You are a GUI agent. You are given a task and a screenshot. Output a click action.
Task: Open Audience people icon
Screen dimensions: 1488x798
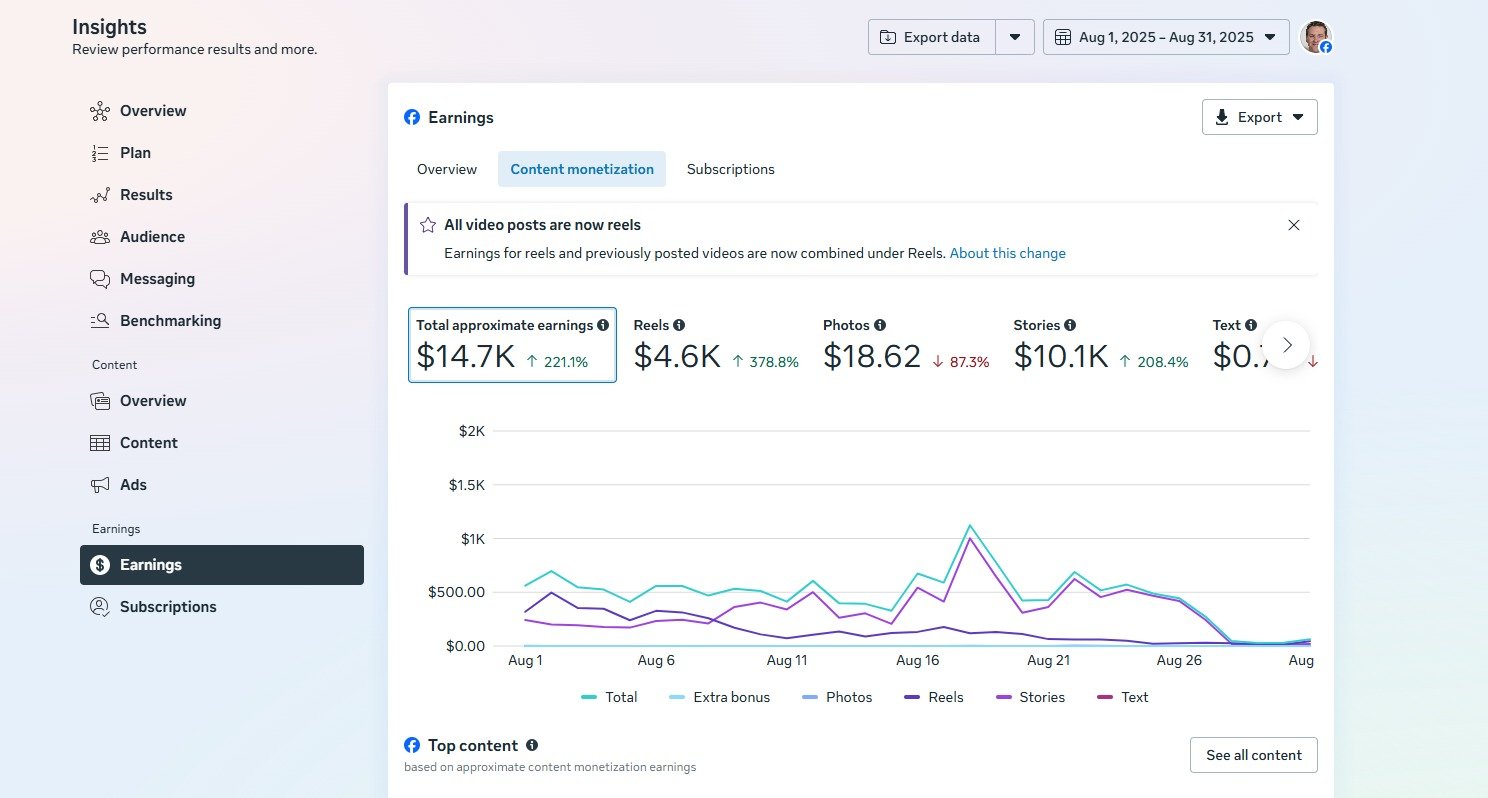tap(99, 237)
